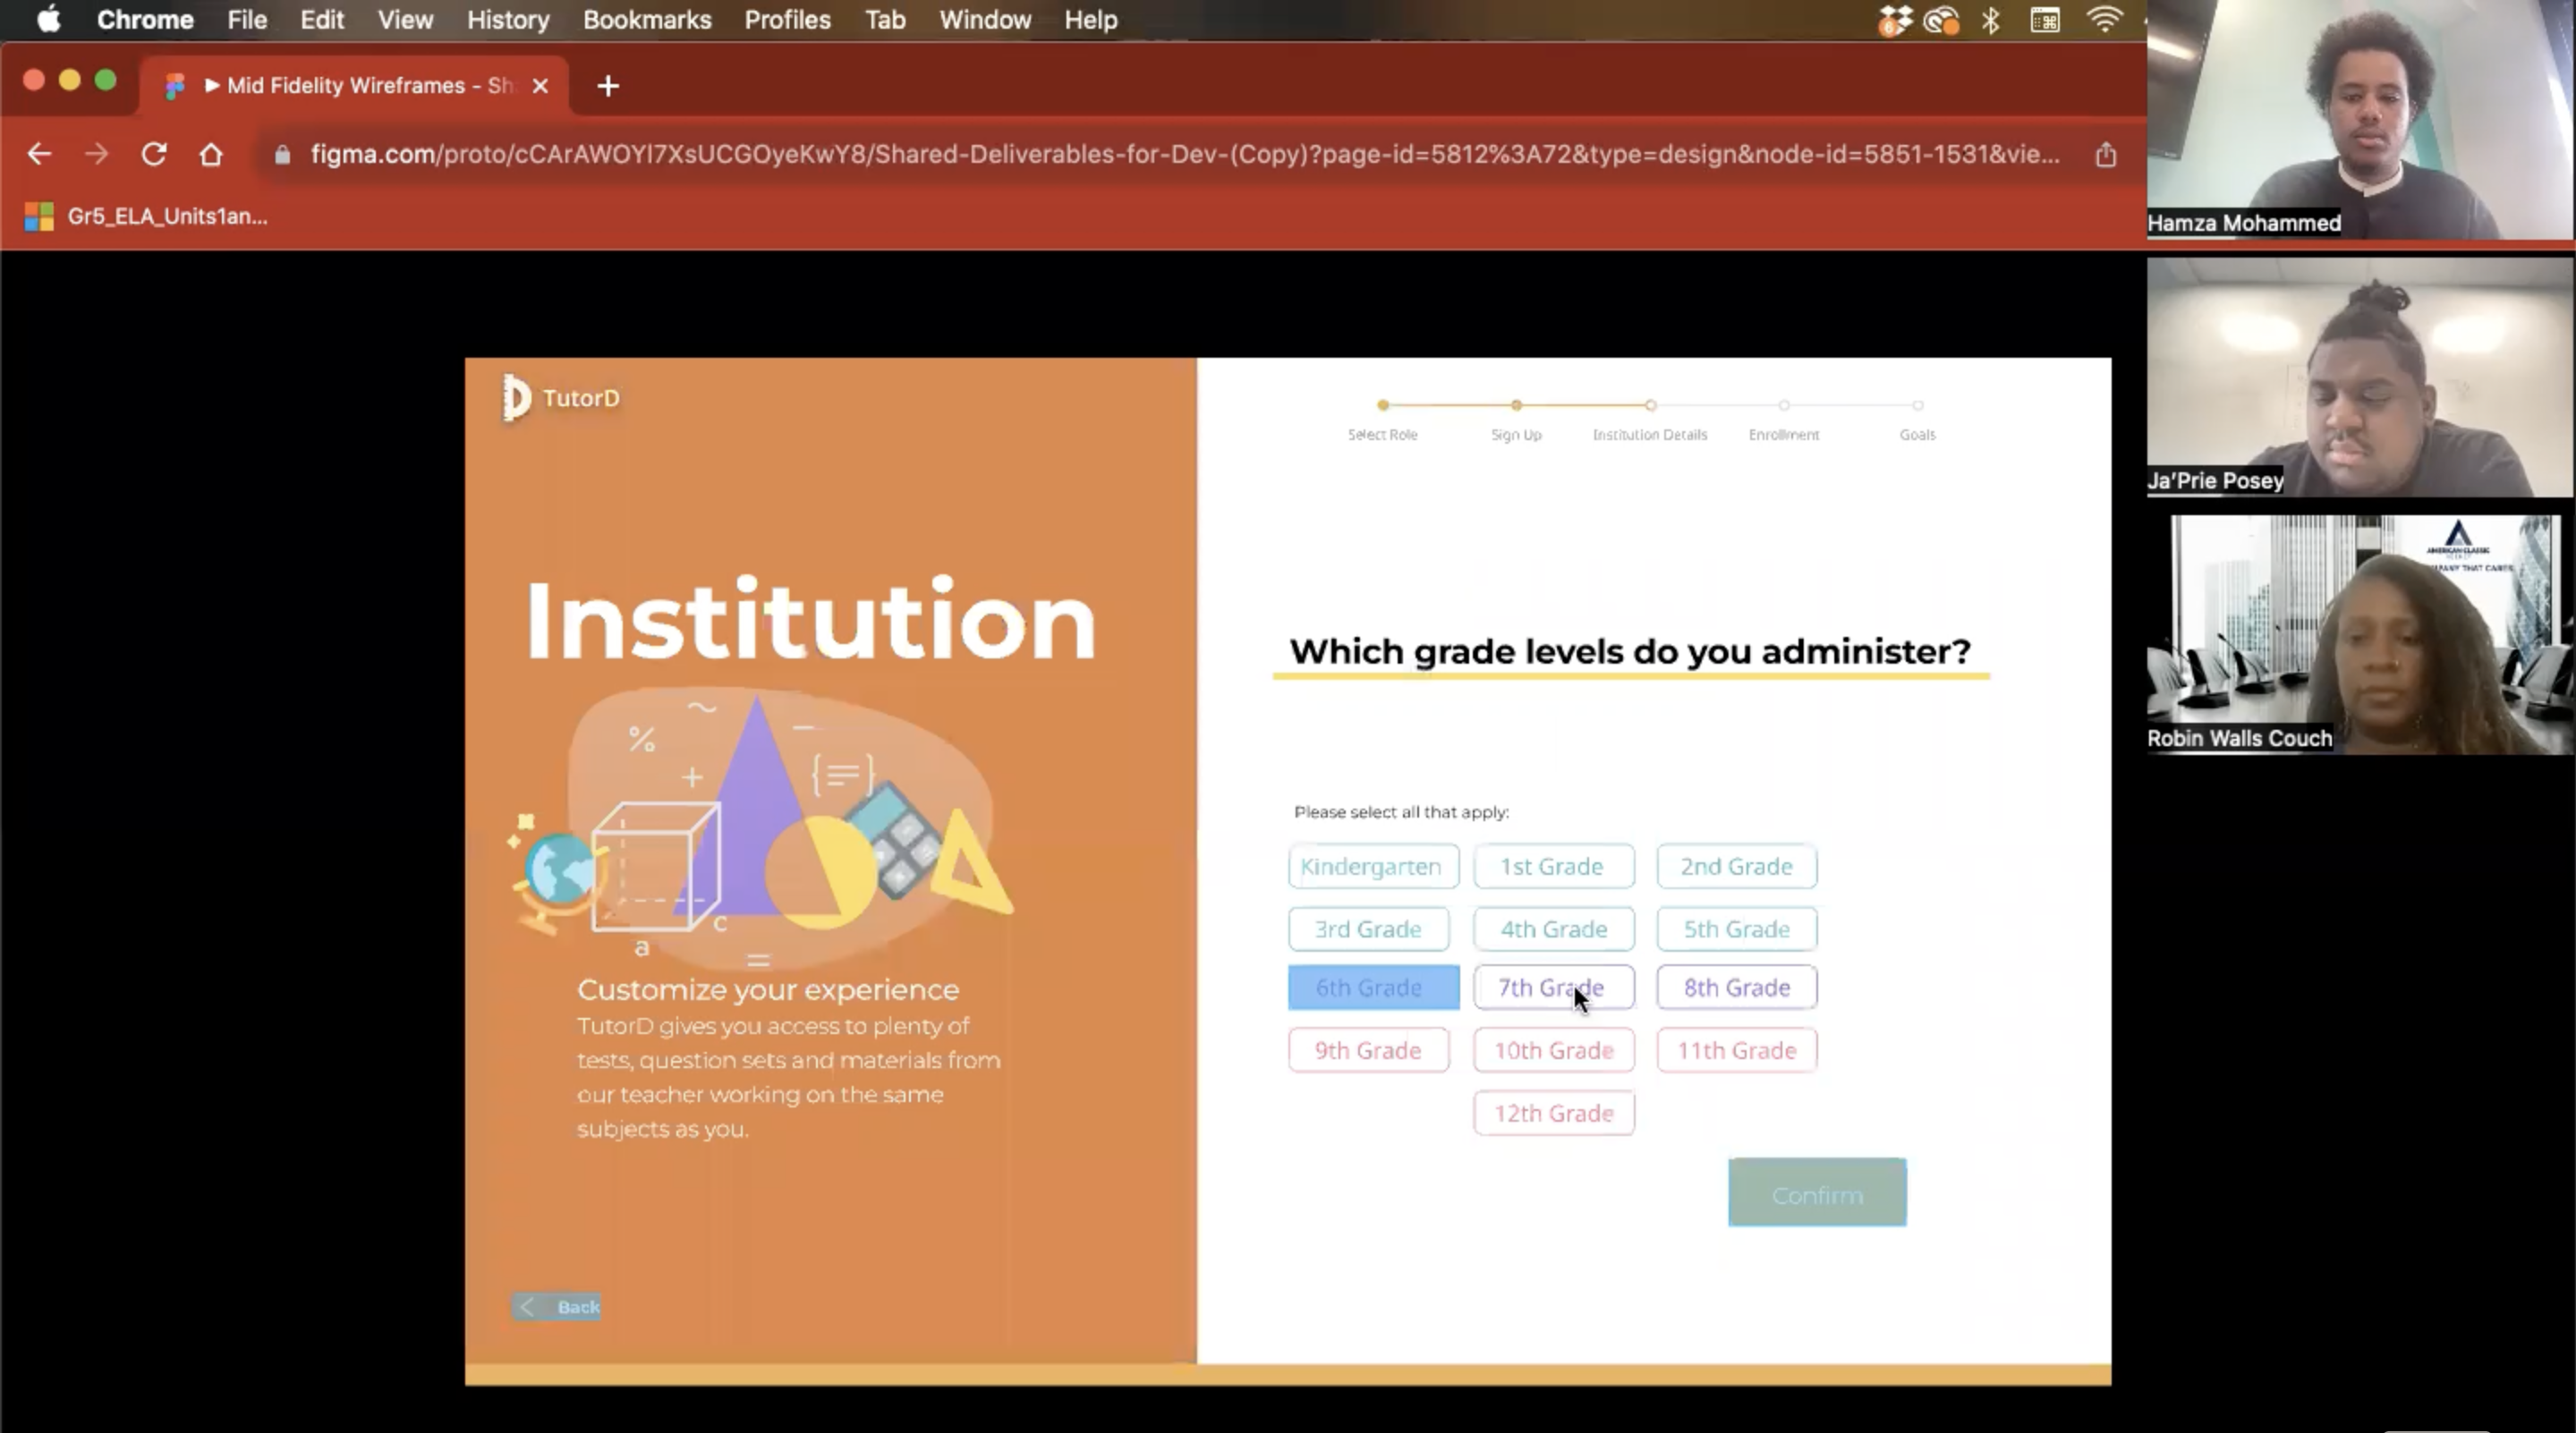The image size is (2576, 1433).
Task: Click the browser back navigation arrow
Action: pyautogui.click(x=39, y=154)
